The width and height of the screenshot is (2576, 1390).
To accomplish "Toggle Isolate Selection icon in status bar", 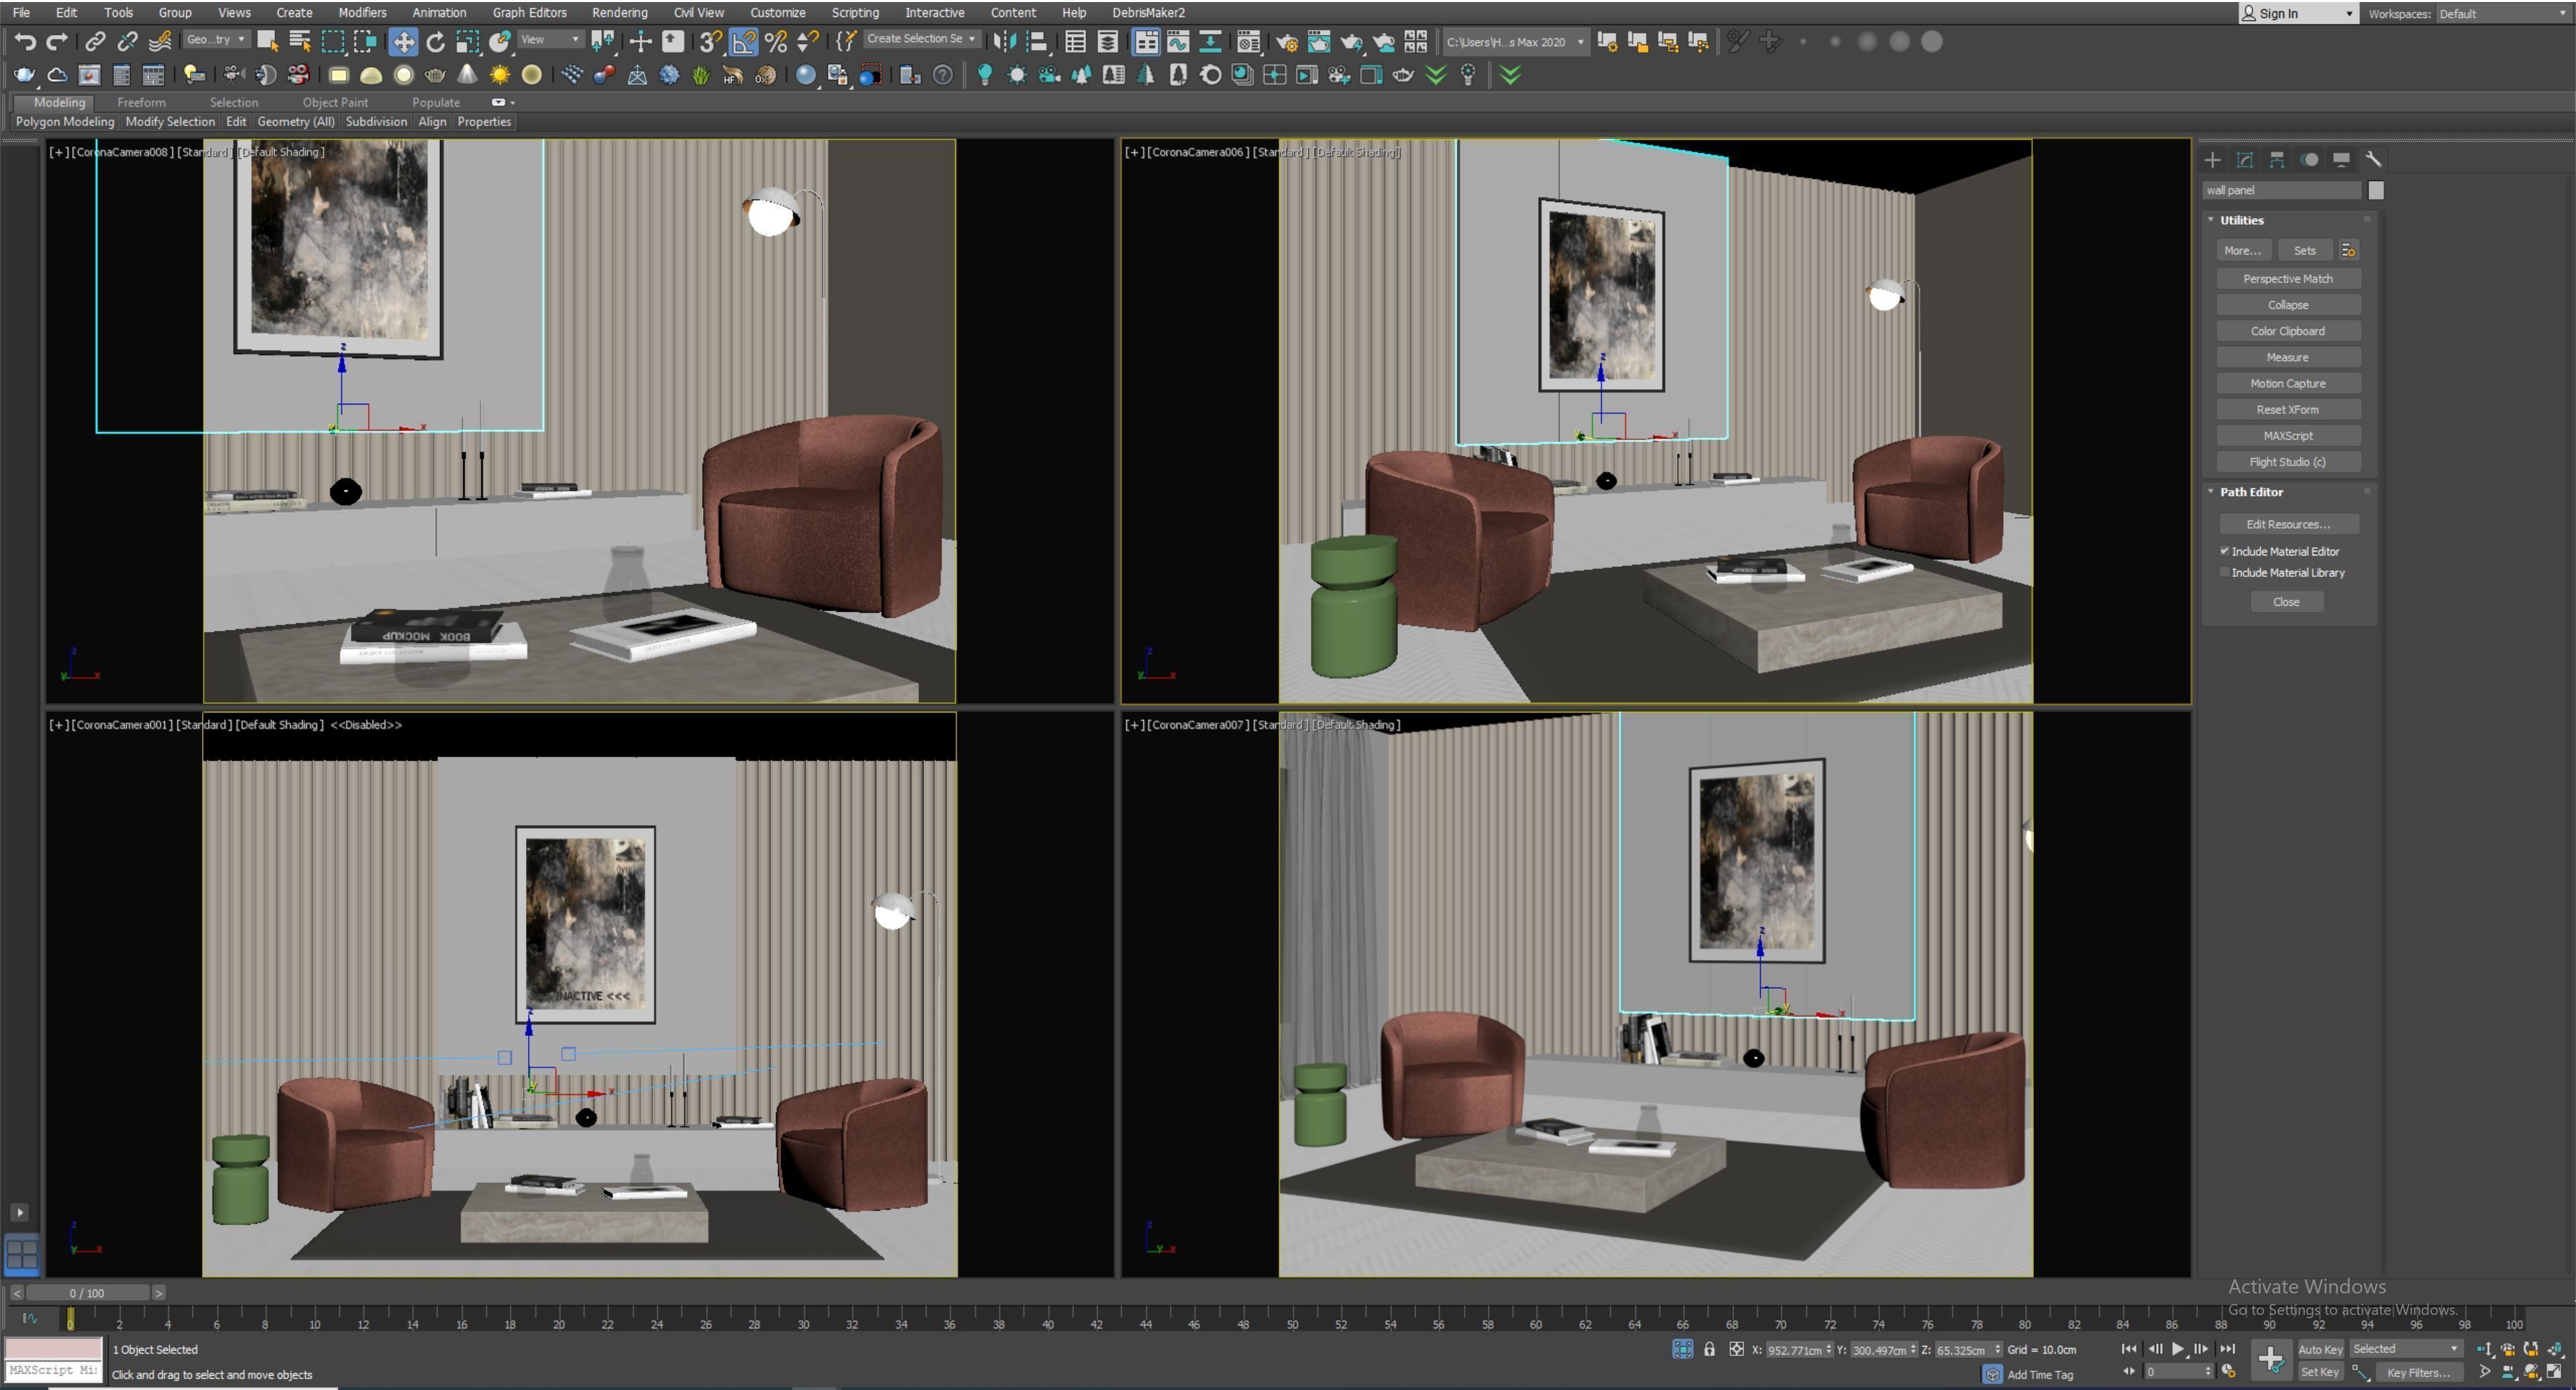I will click(1683, 1349).
